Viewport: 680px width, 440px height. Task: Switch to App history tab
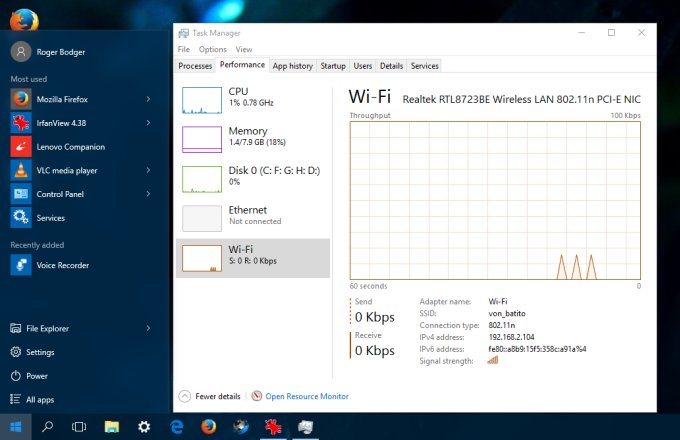click(293, 66)
